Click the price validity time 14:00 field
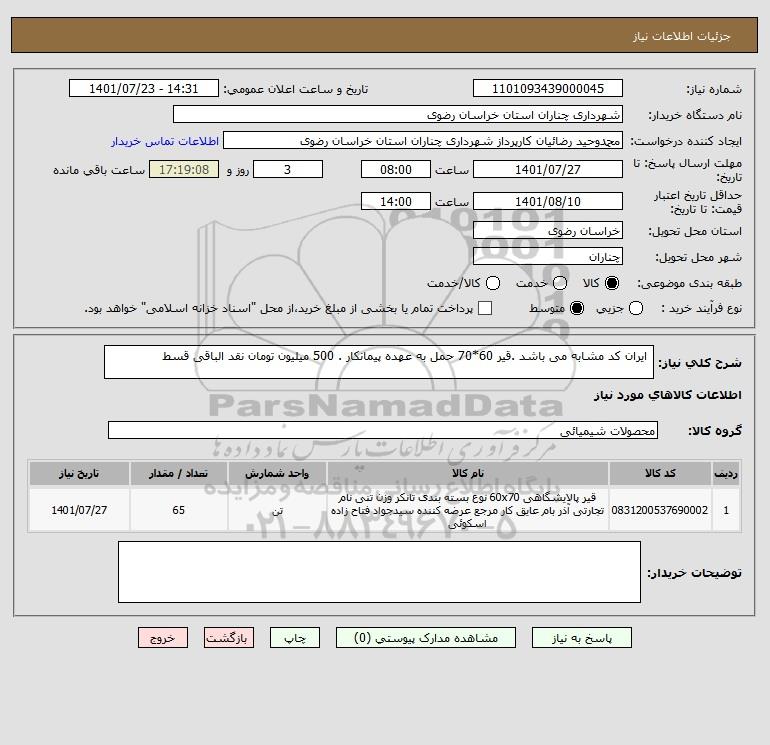Screen dimensions: 770x745 click(x=396, y=201)
